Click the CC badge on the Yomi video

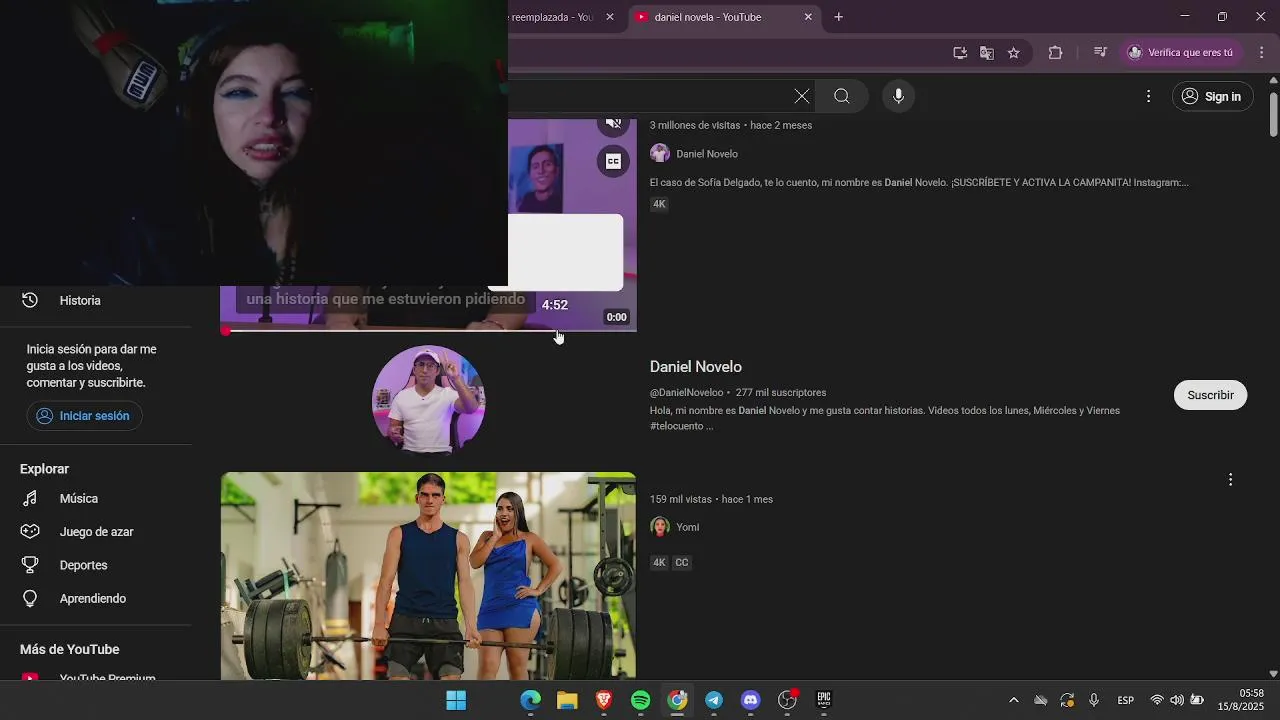tap(682, 563)
